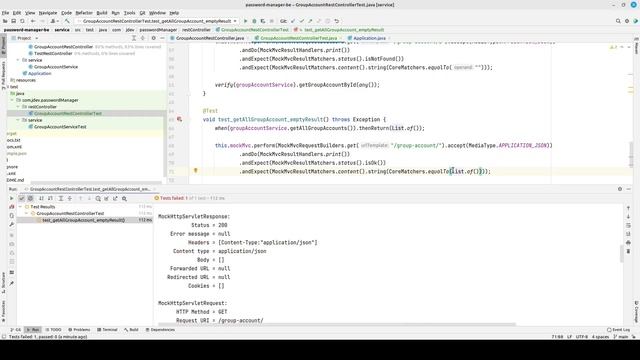Open the Navigate menu
640x360 pixels.
[x=48, y=13]
